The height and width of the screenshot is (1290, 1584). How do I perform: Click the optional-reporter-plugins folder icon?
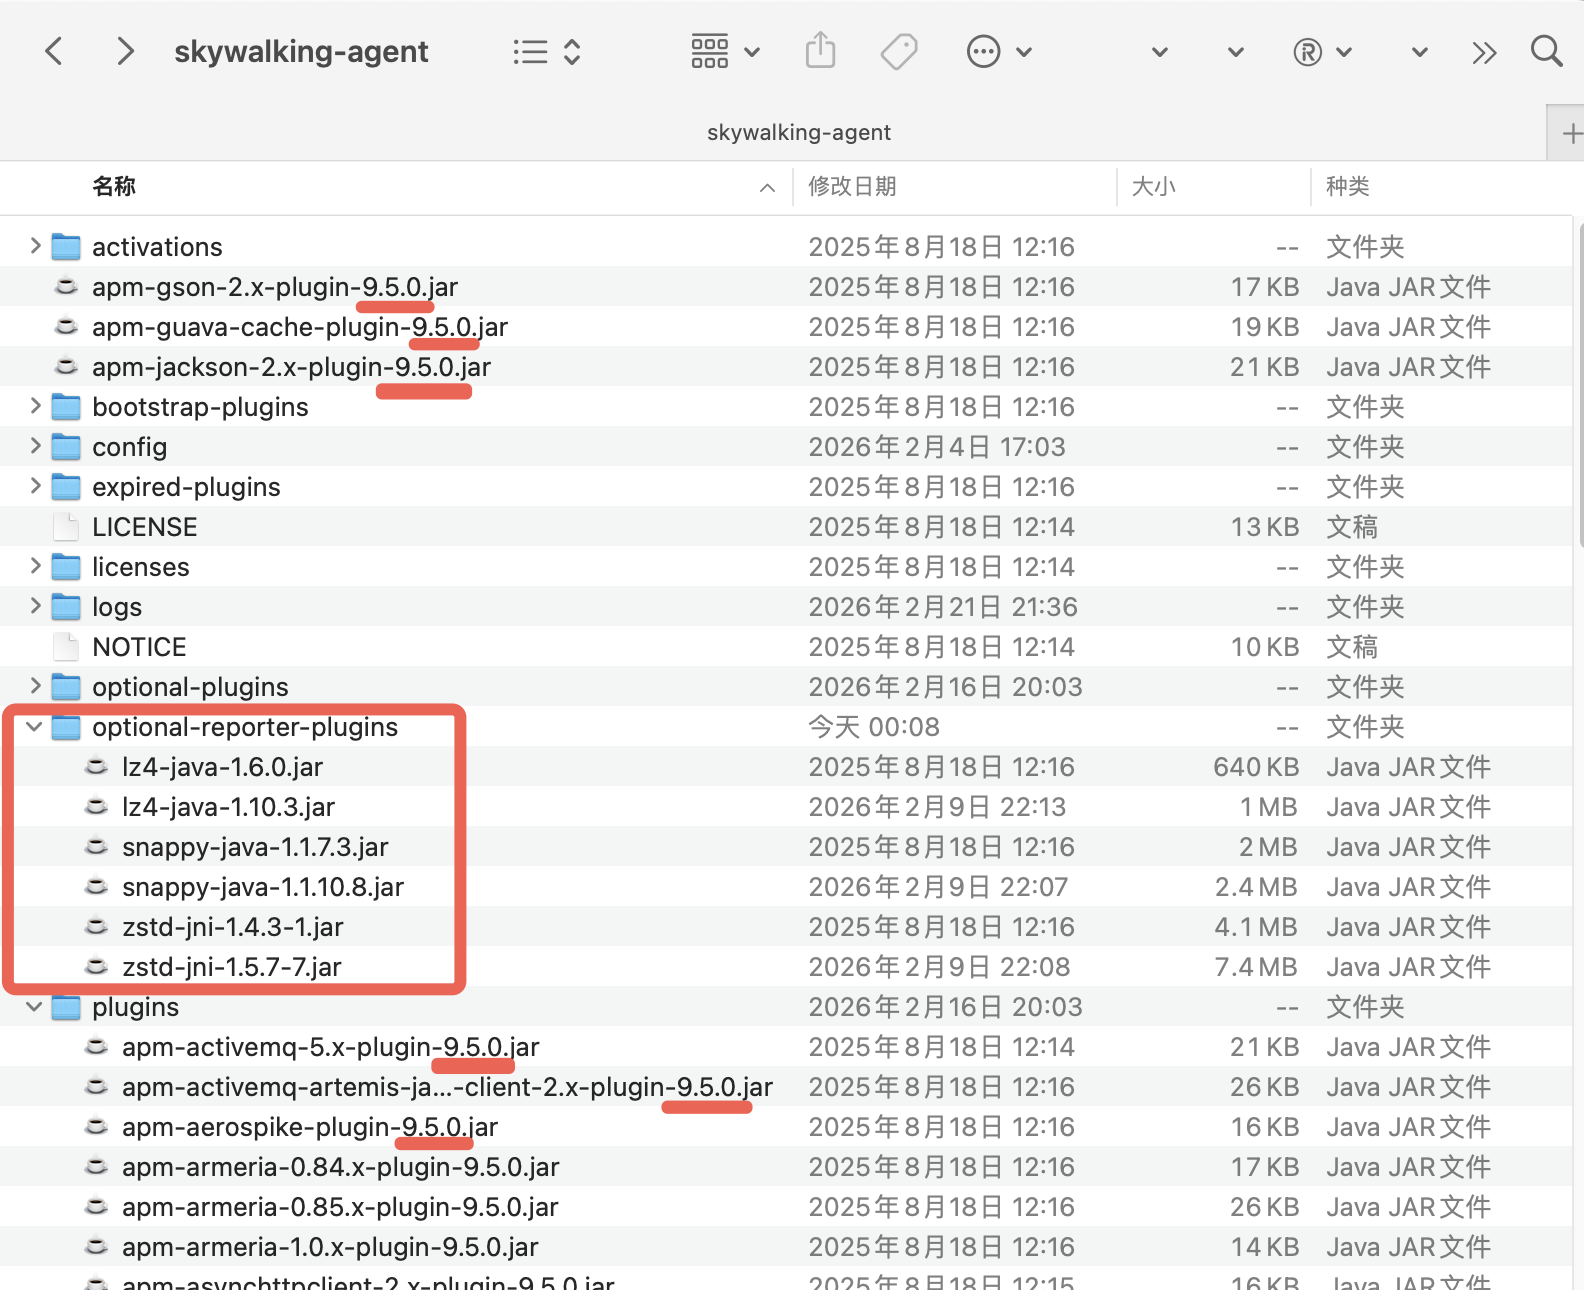click(x=66, y=726)
